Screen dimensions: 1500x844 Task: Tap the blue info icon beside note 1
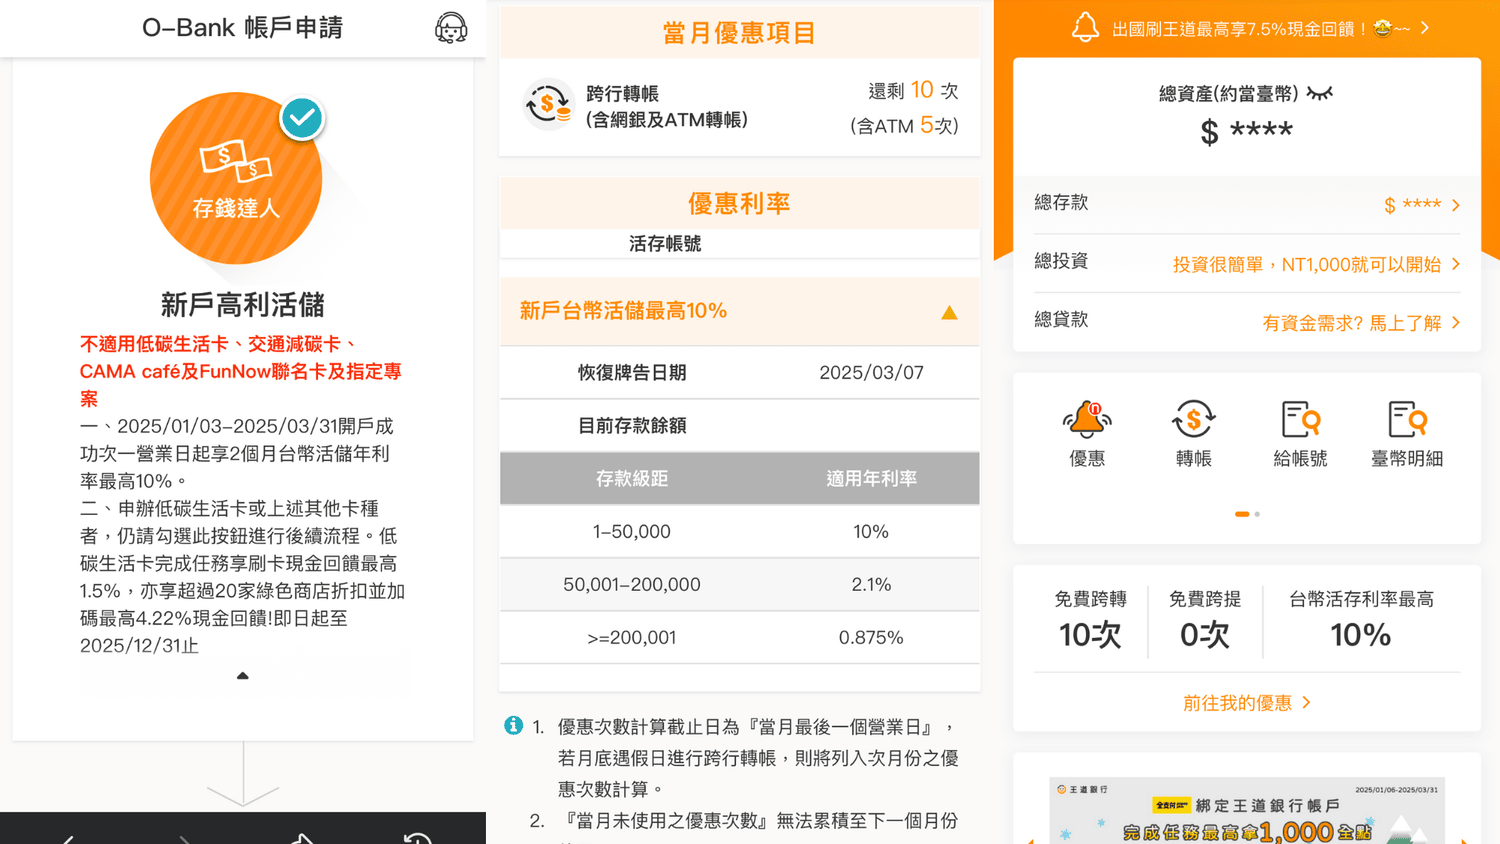513,725
